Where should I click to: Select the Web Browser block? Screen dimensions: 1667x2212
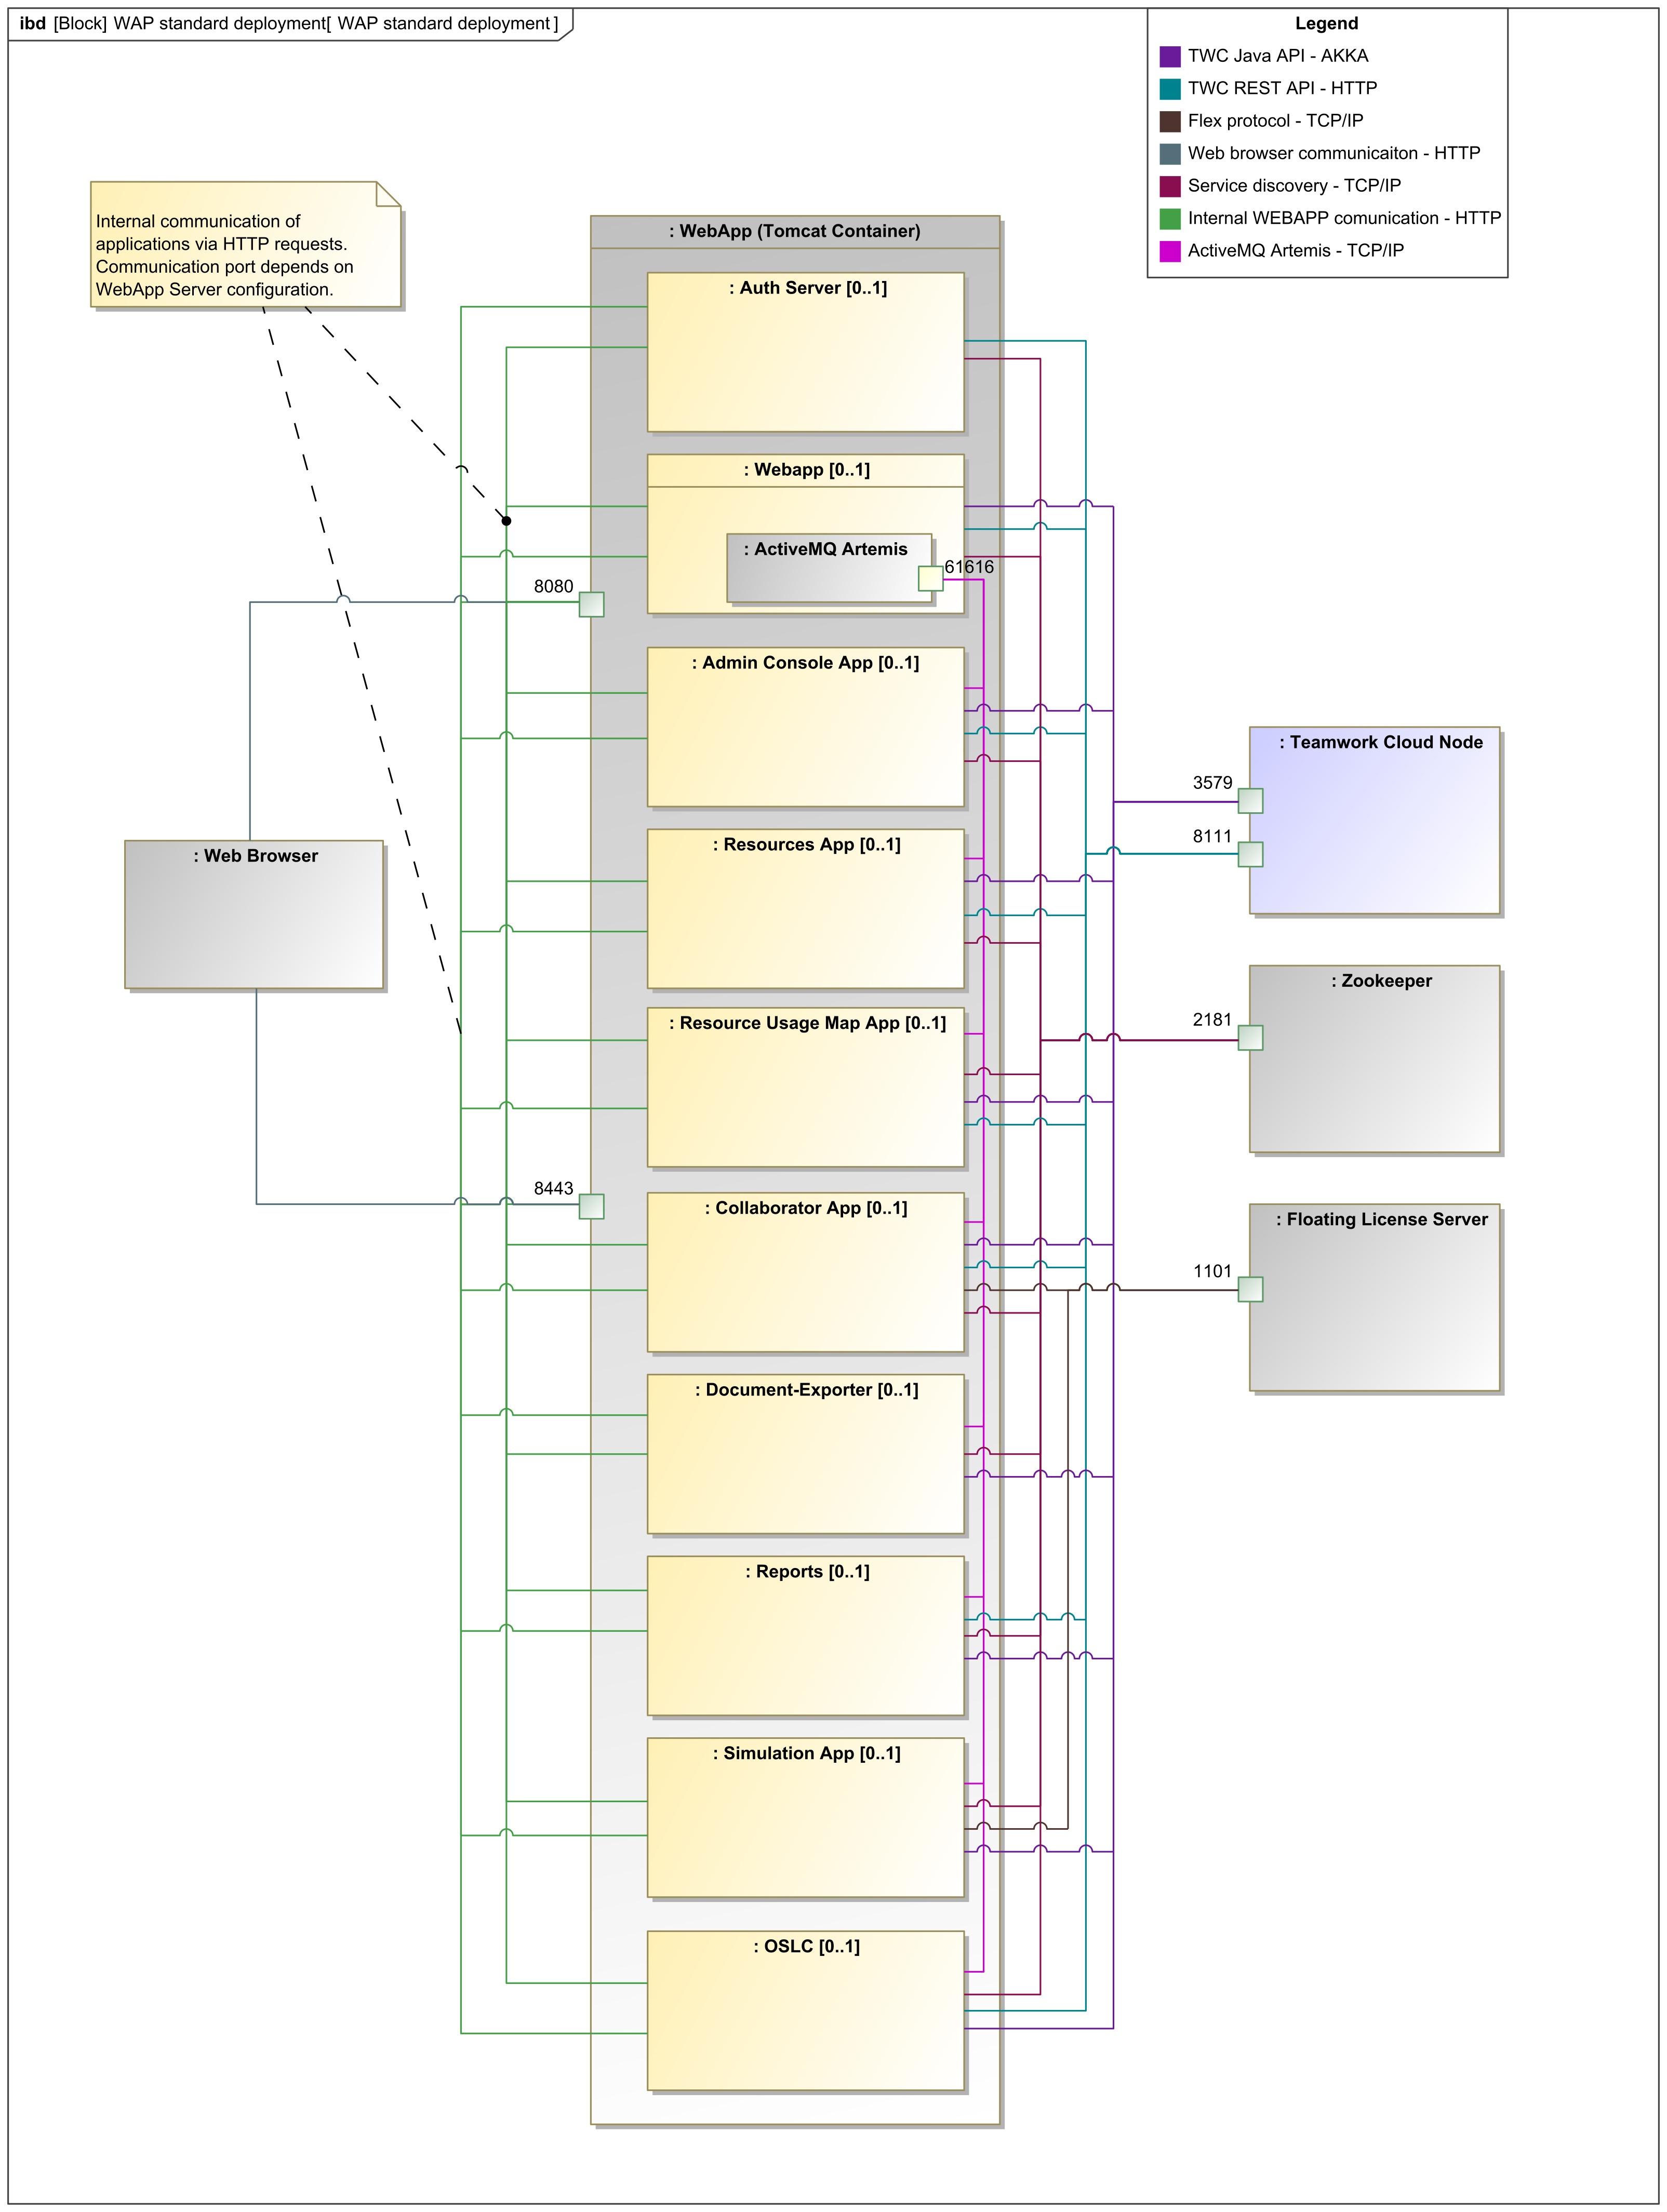coord(253,915)
